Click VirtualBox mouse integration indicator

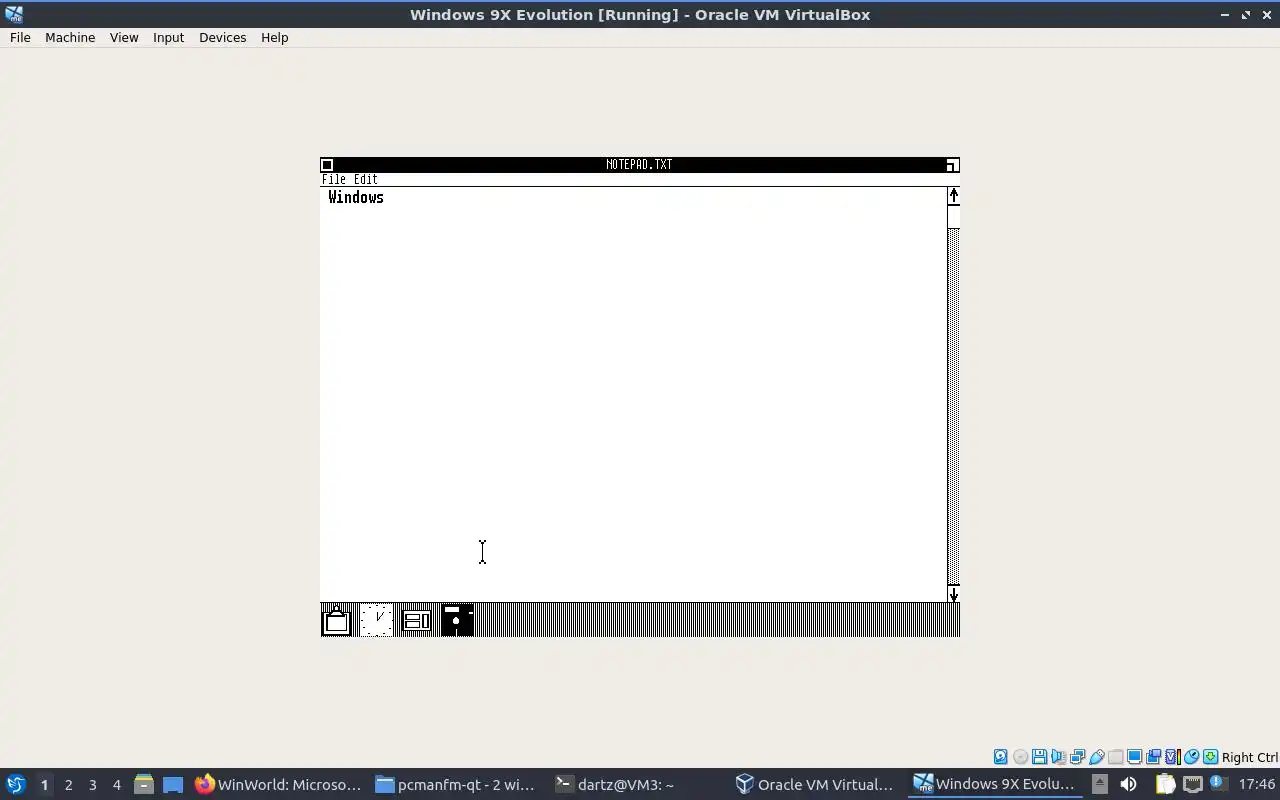tap(1191, 757)
